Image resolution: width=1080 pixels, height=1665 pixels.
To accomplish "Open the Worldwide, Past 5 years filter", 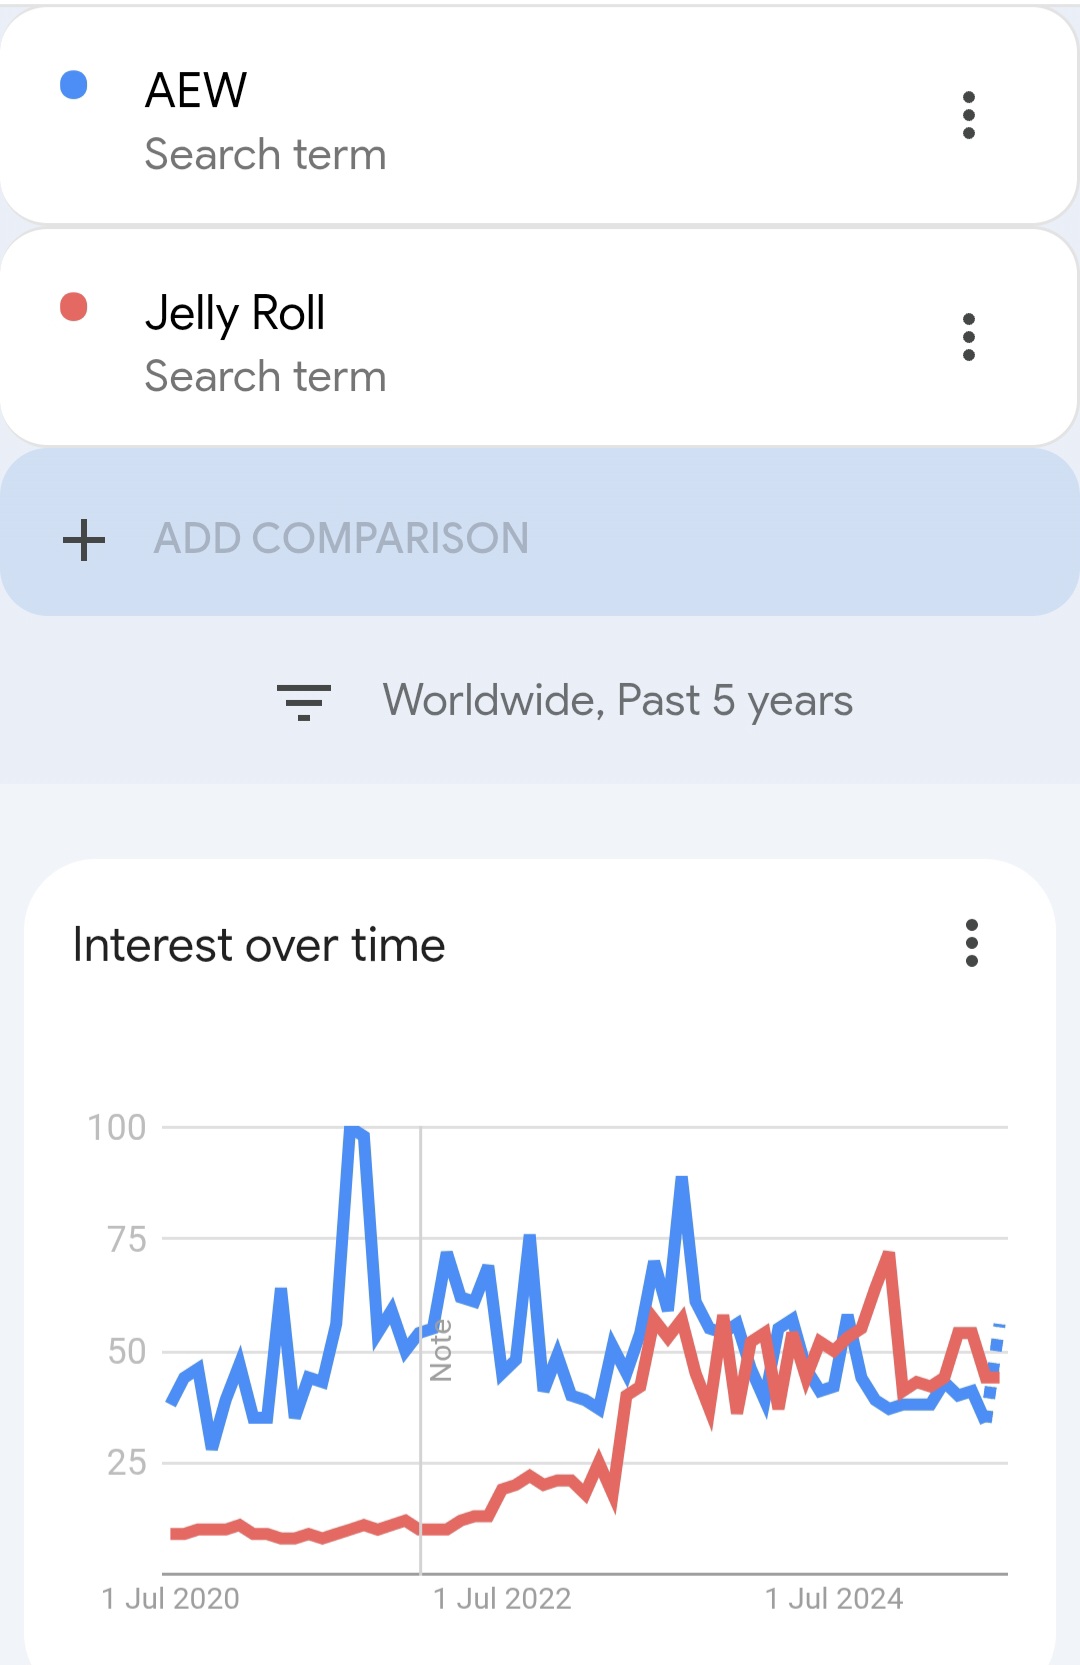I will [x=617, y=701].
